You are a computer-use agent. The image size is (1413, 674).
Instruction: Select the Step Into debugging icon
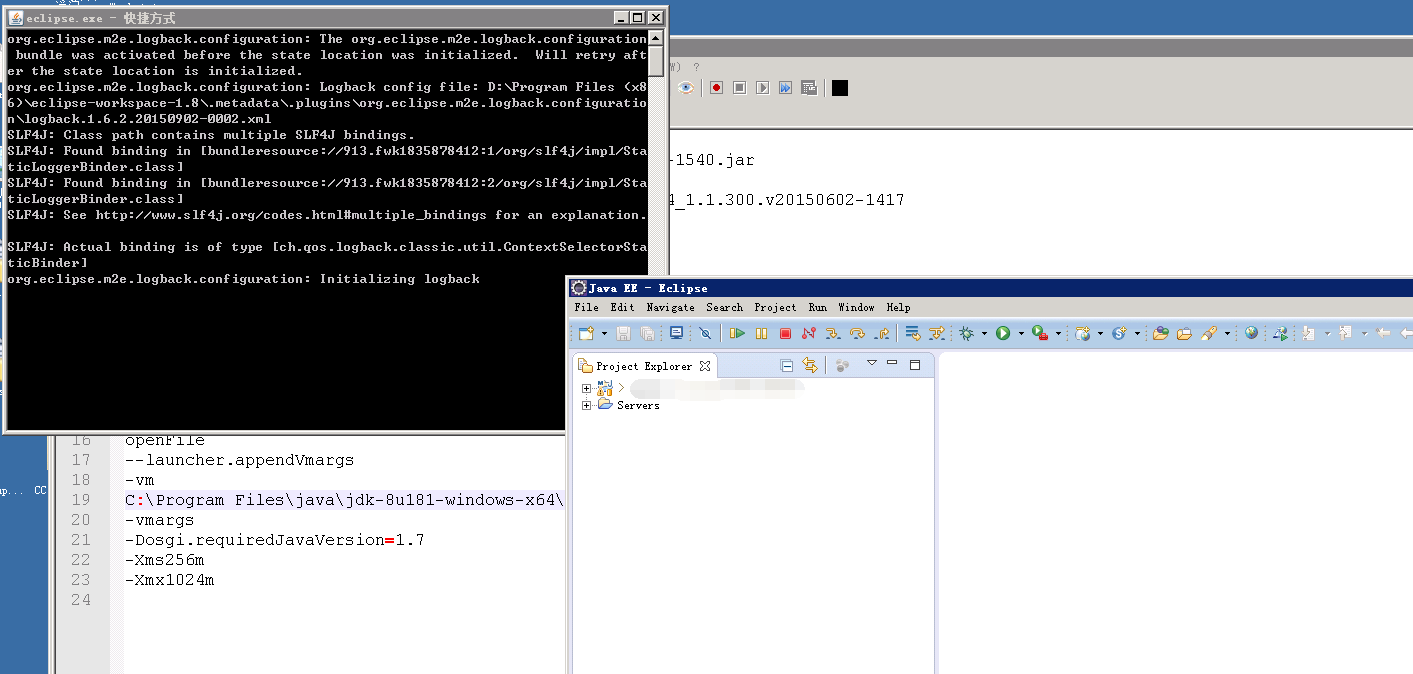pyautogui.click(x=832, y=333)
